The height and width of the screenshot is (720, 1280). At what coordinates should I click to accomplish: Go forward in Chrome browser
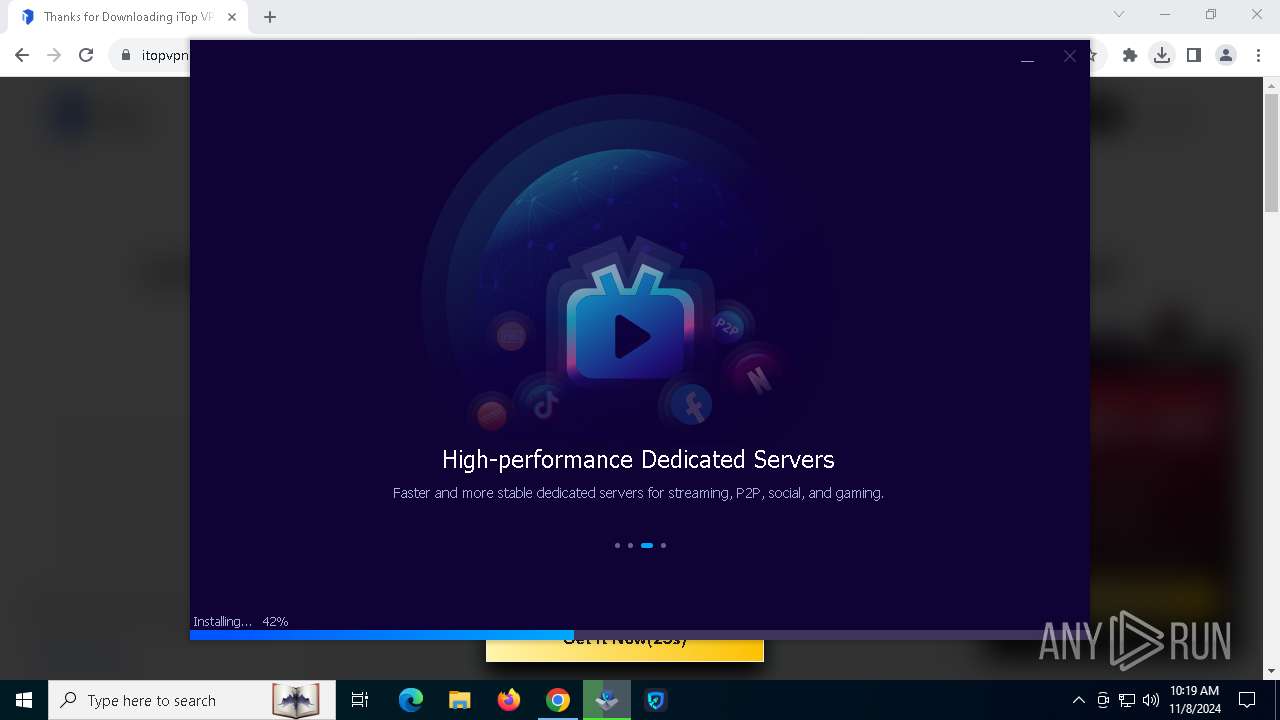[x=54, y=55]
